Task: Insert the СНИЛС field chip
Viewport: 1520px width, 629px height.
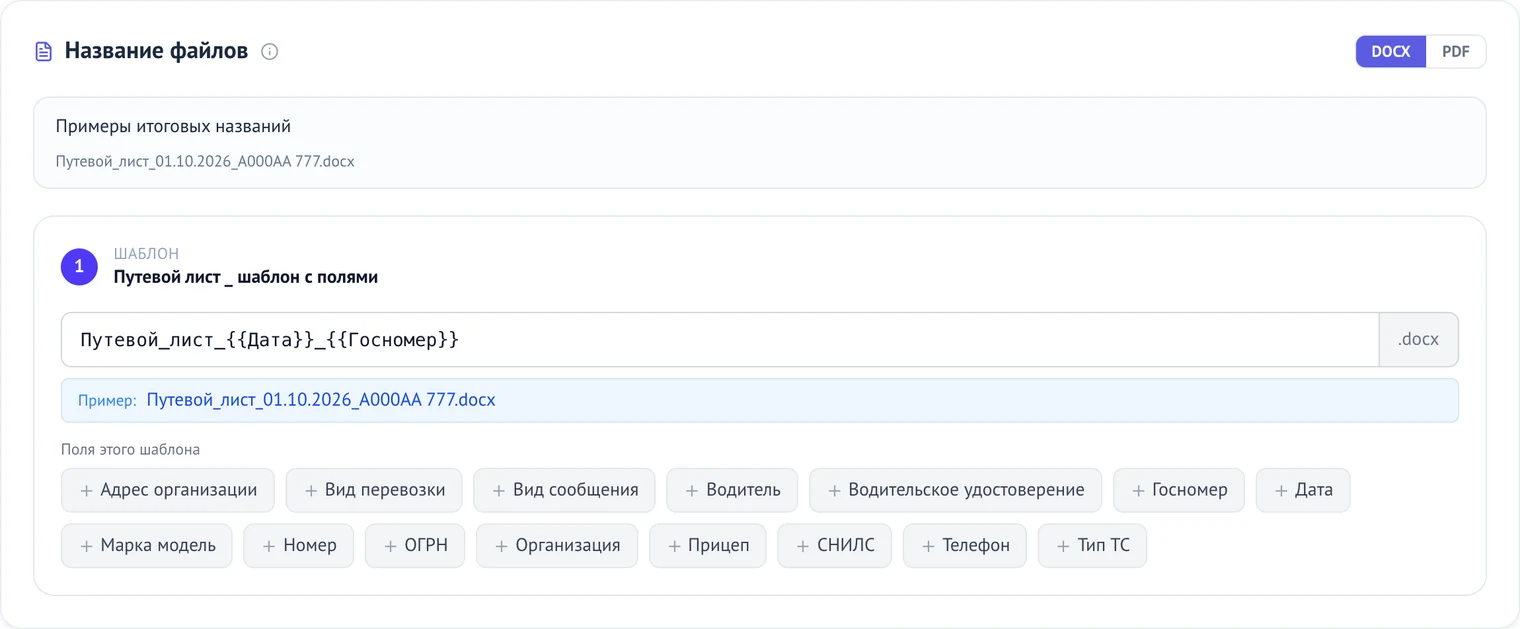Action: click(x=834, y=546)
